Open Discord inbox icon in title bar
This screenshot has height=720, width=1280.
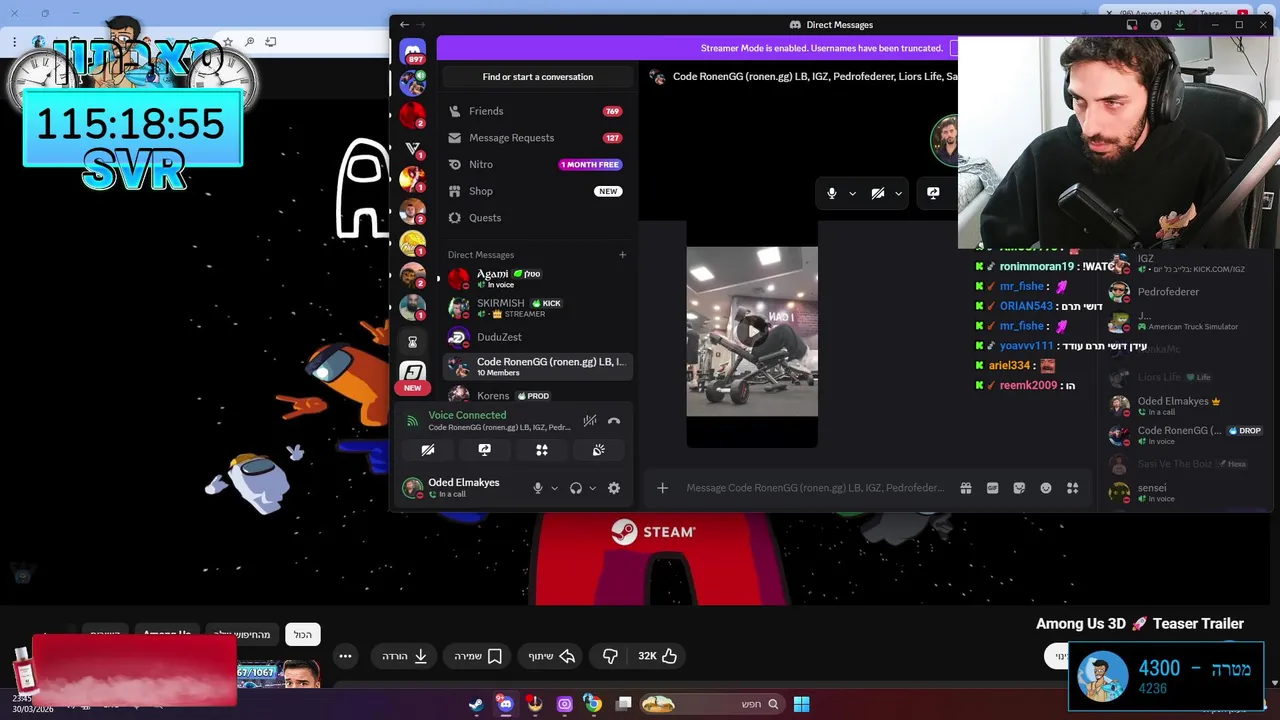(x=1132, y=25)
